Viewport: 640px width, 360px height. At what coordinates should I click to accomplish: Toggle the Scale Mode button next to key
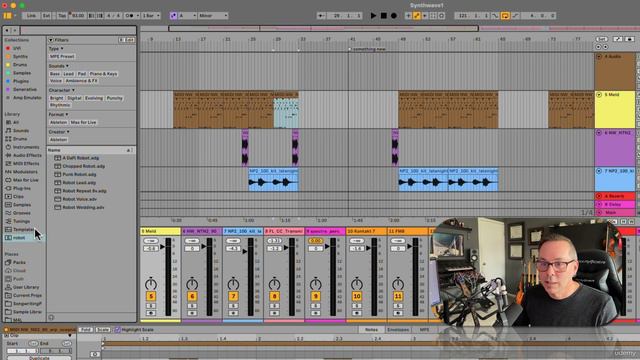173,16
